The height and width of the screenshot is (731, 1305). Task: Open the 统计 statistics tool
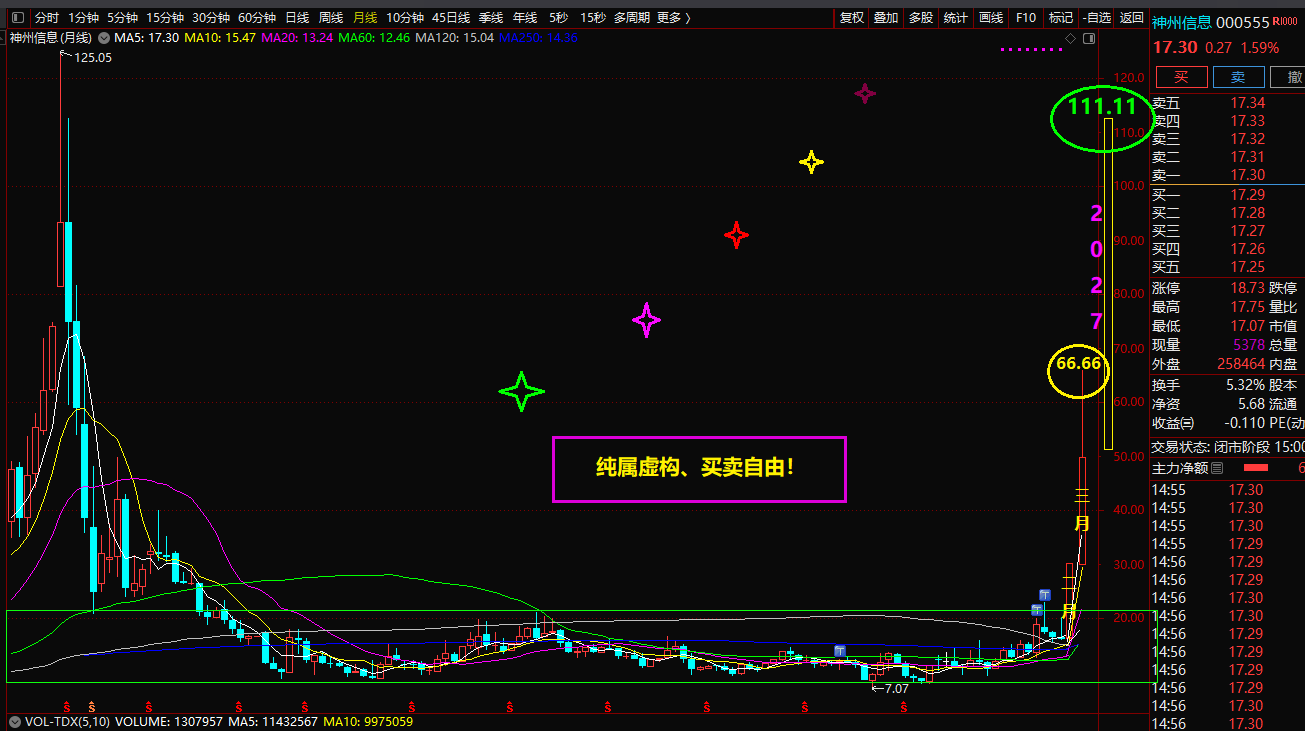[x=956, y=18]
